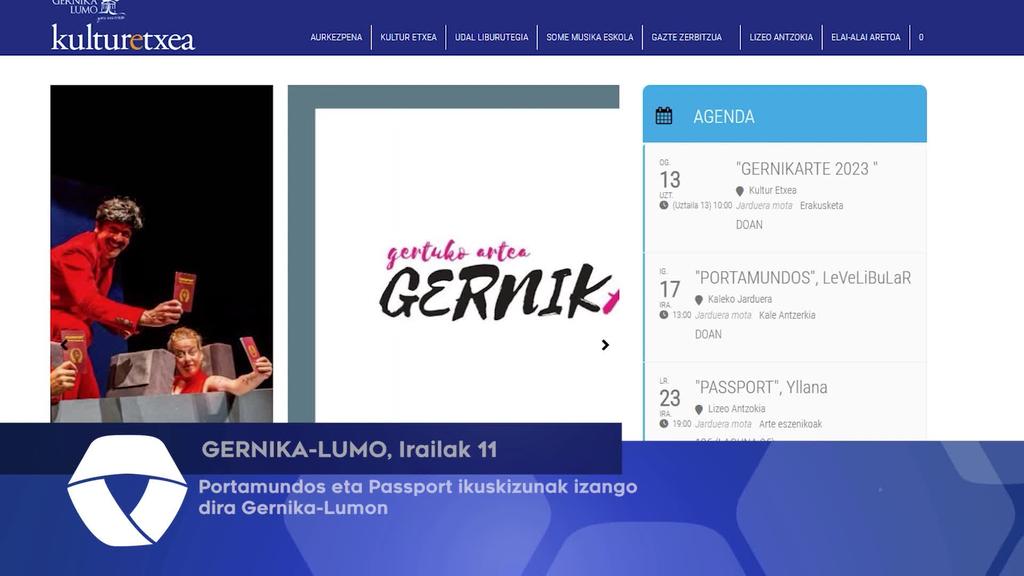Open the Kultur Etxea menu item

coord(408,37)
